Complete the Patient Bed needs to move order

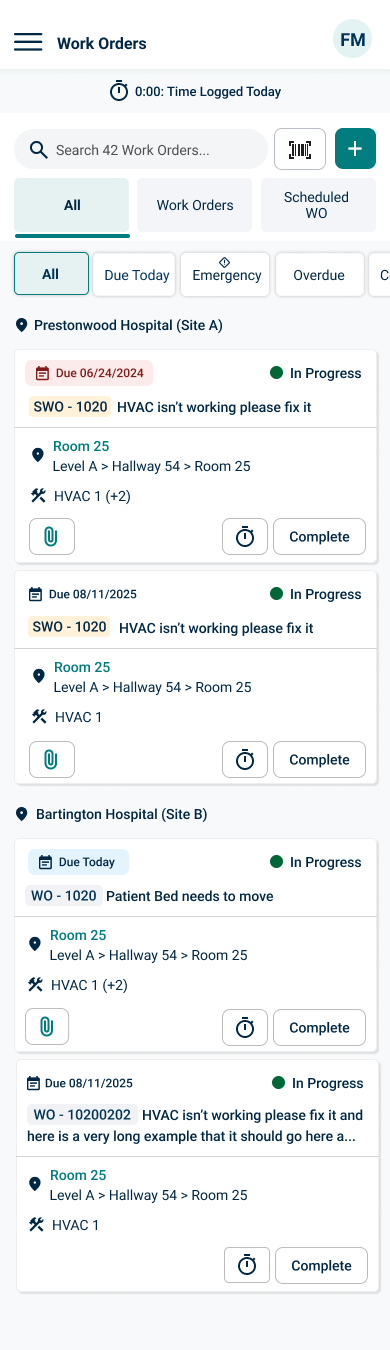(x=320, y=1027)
